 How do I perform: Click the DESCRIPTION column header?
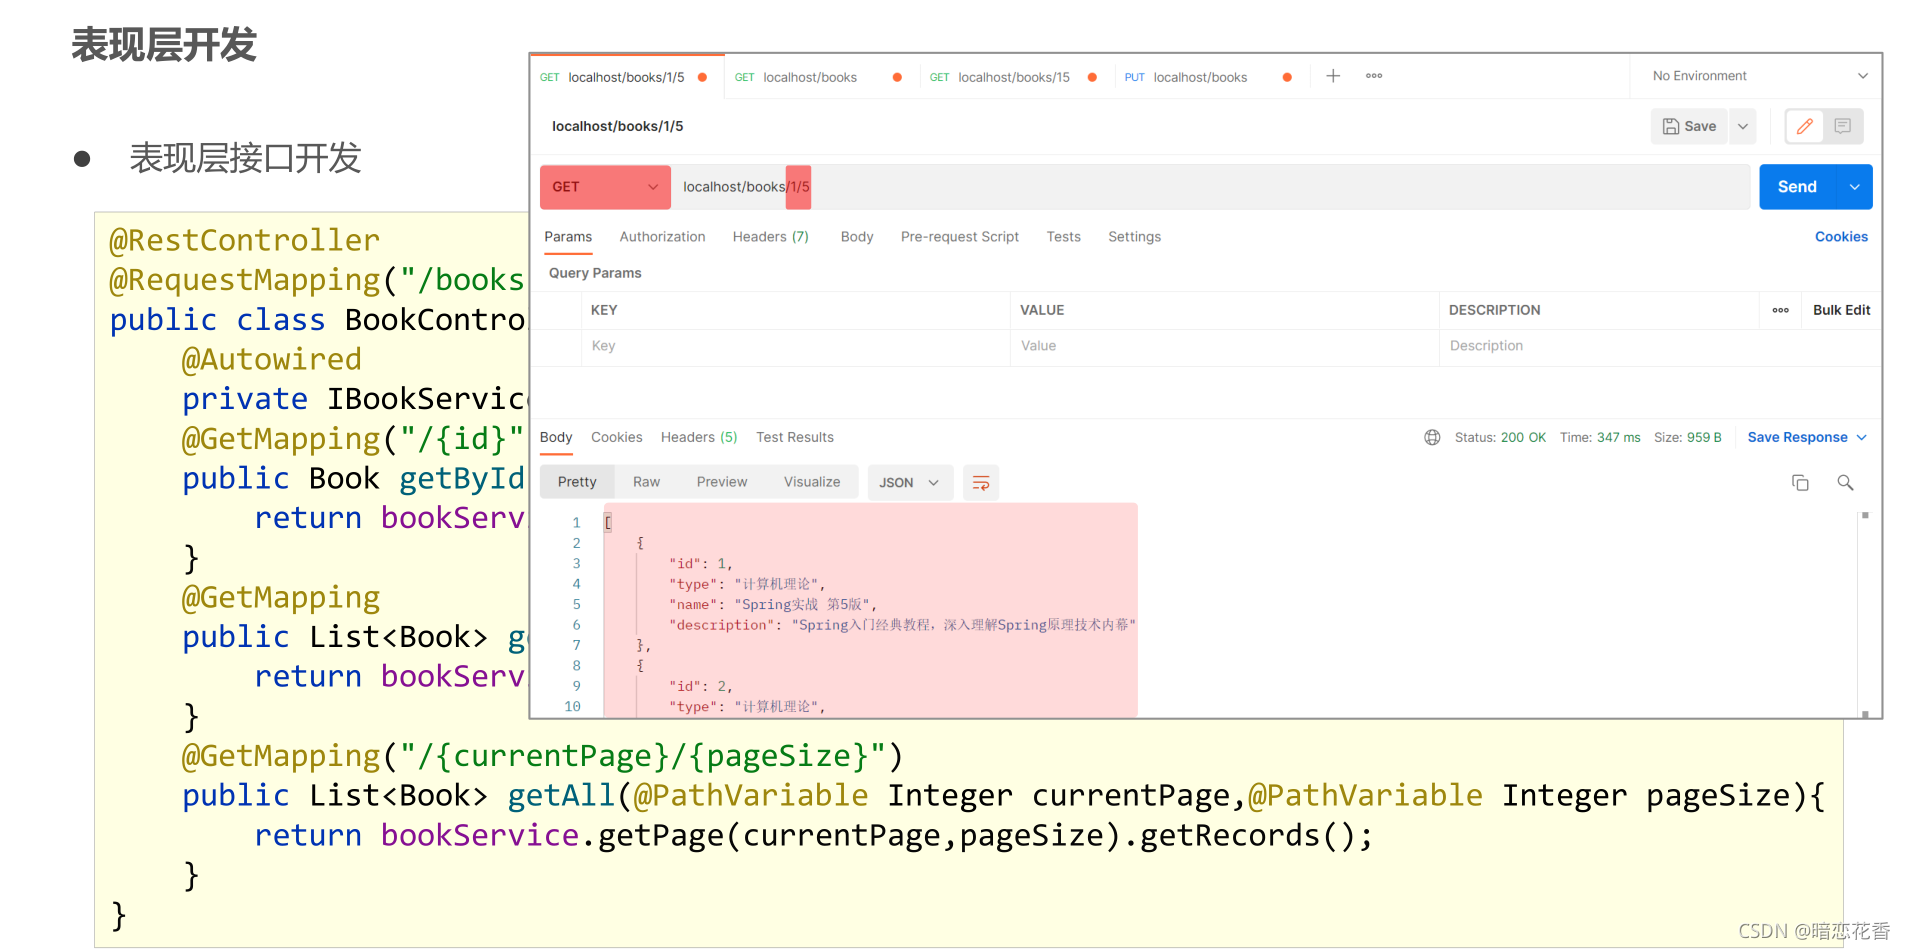(1494, 310)
